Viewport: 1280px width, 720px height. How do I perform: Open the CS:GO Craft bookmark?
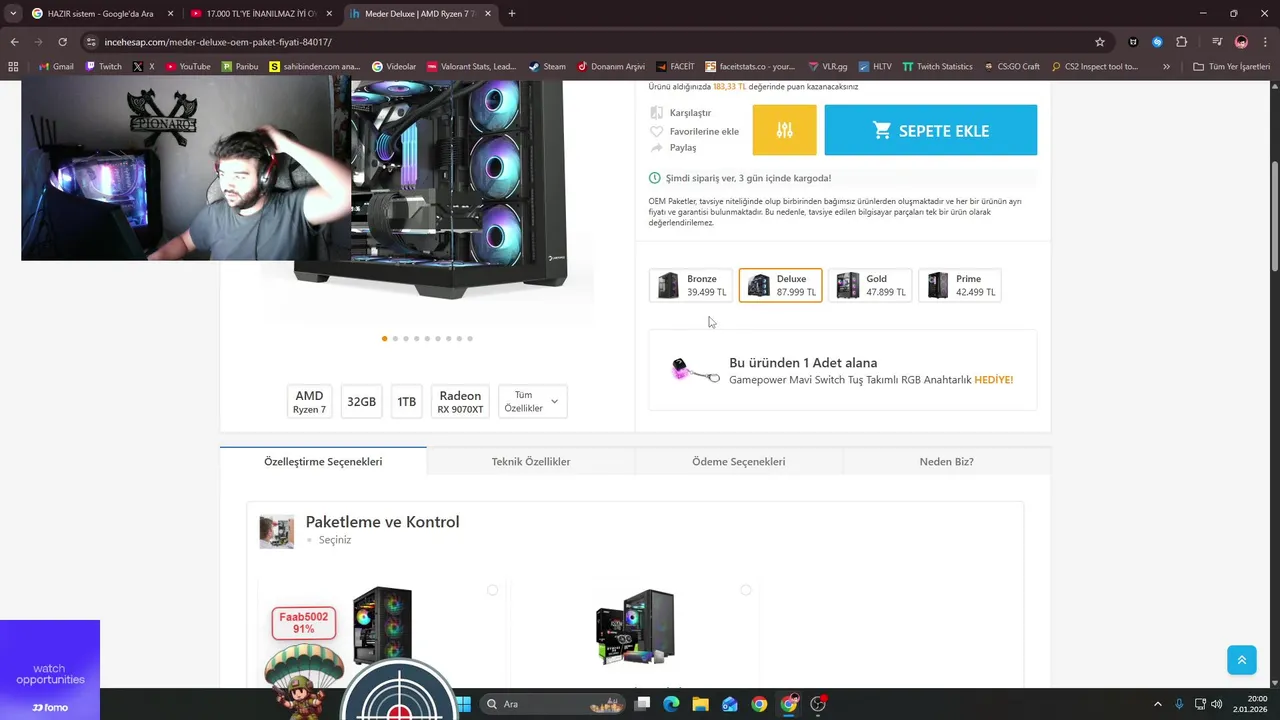[1011, 67]
